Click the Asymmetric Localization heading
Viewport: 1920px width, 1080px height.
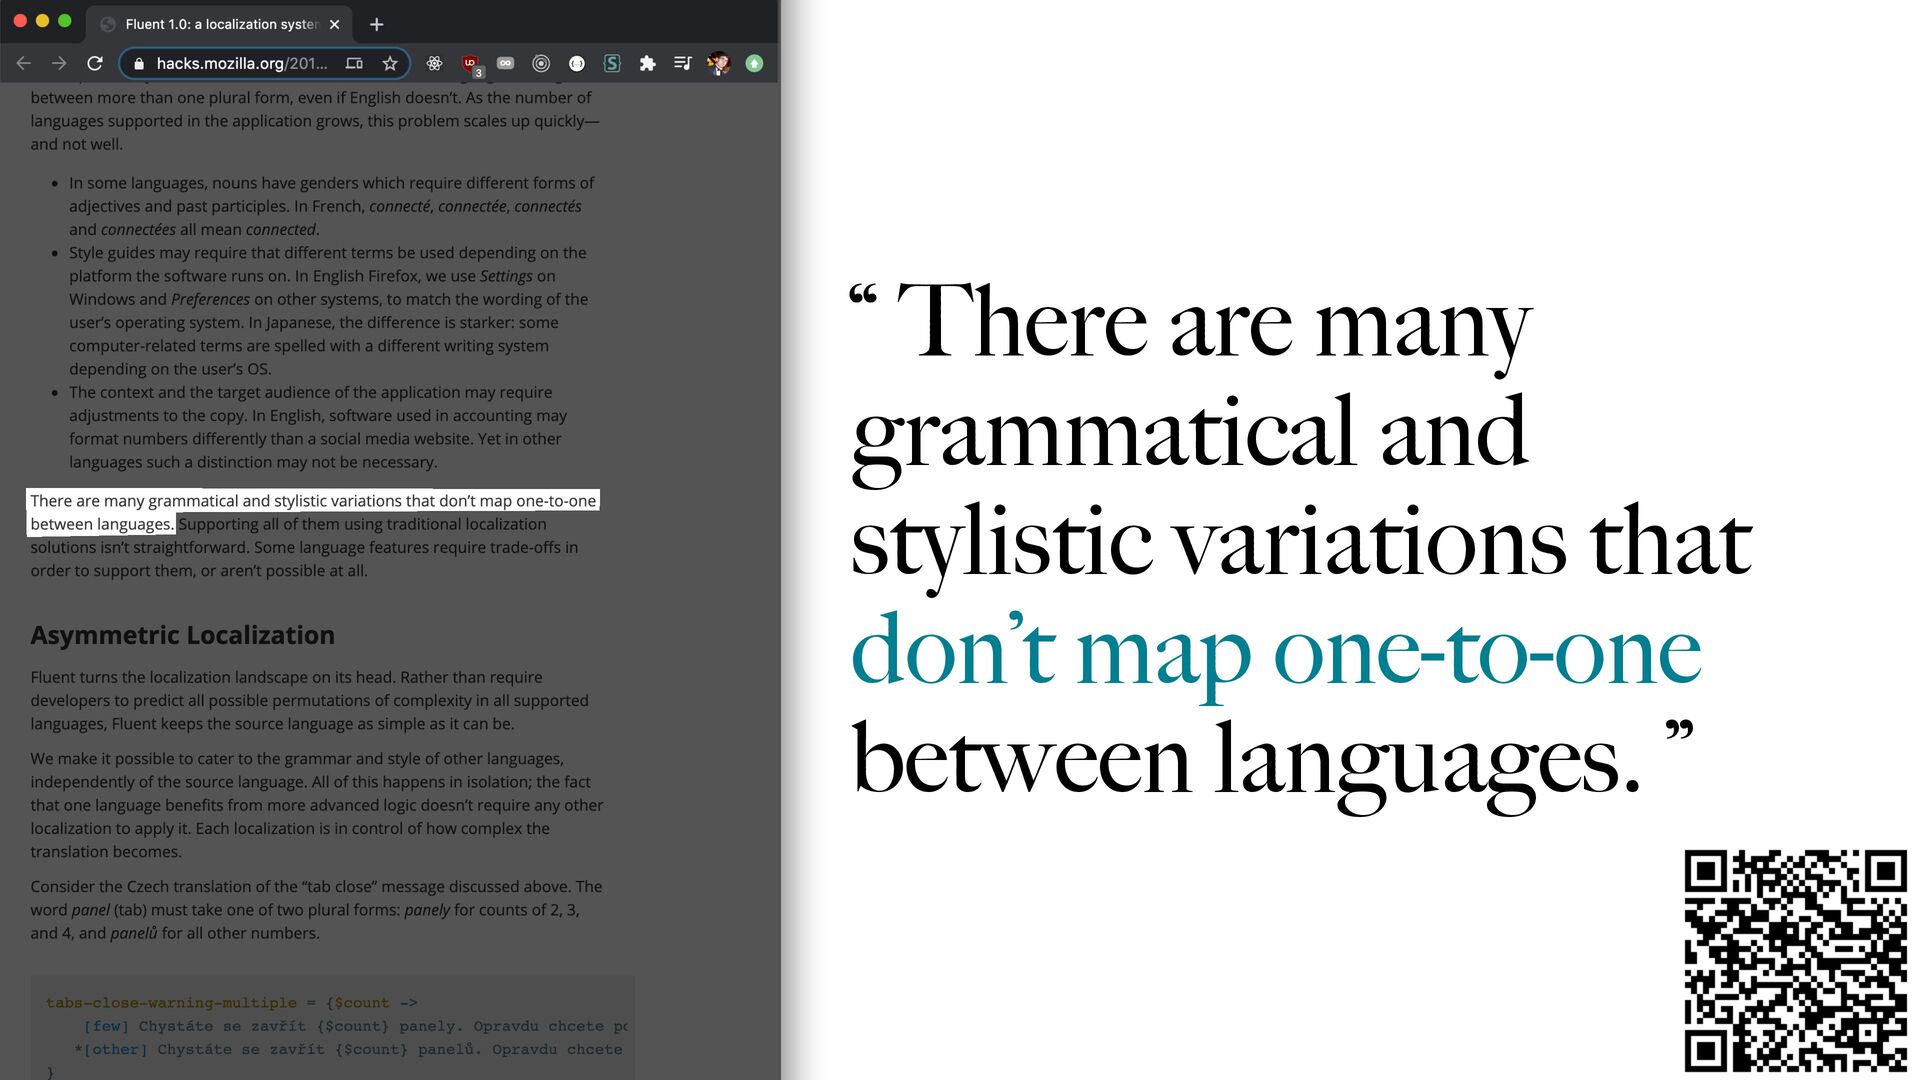[x=182, y=635]
